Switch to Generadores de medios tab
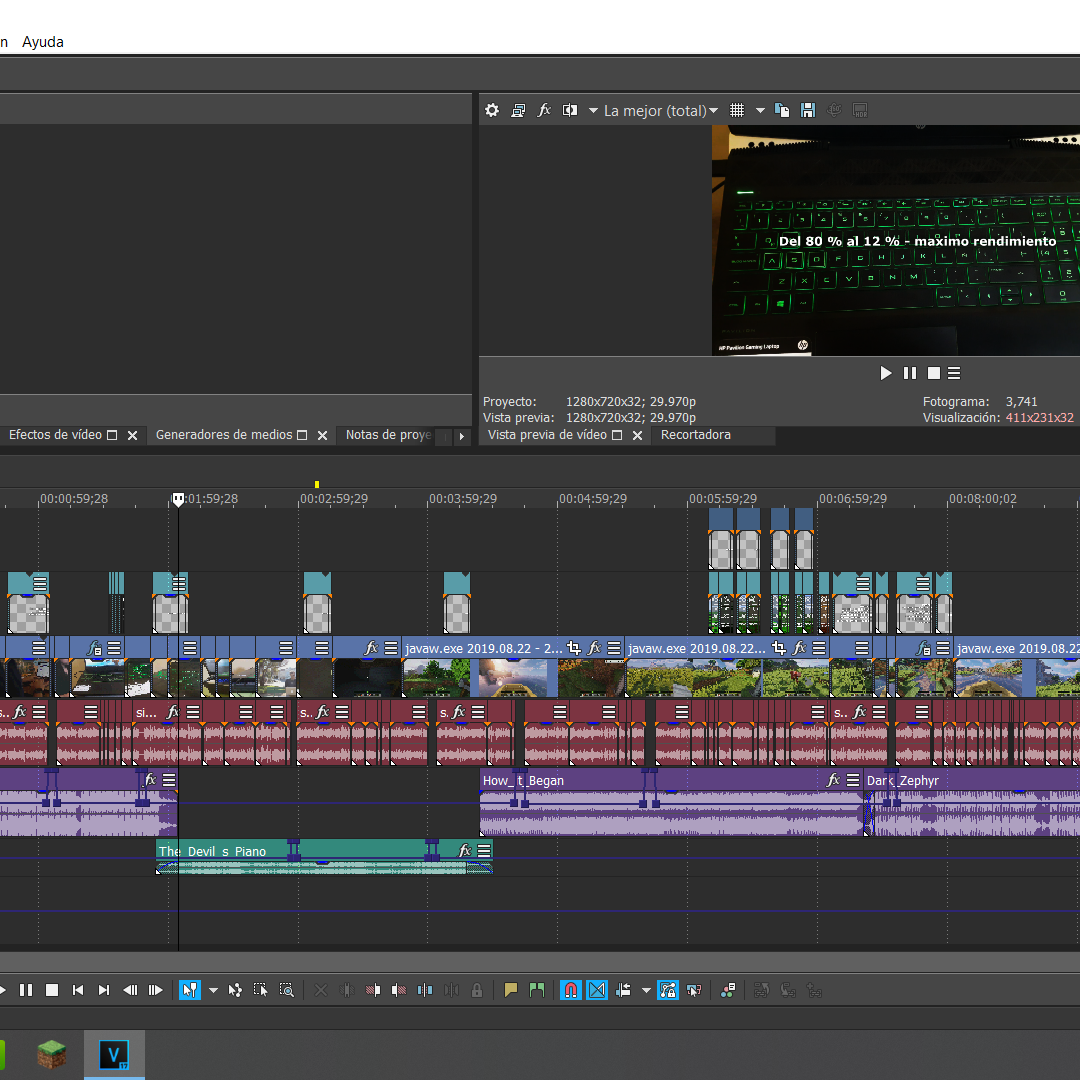Viewport: 1080px width, 1080px height. (x=224, y=435)
